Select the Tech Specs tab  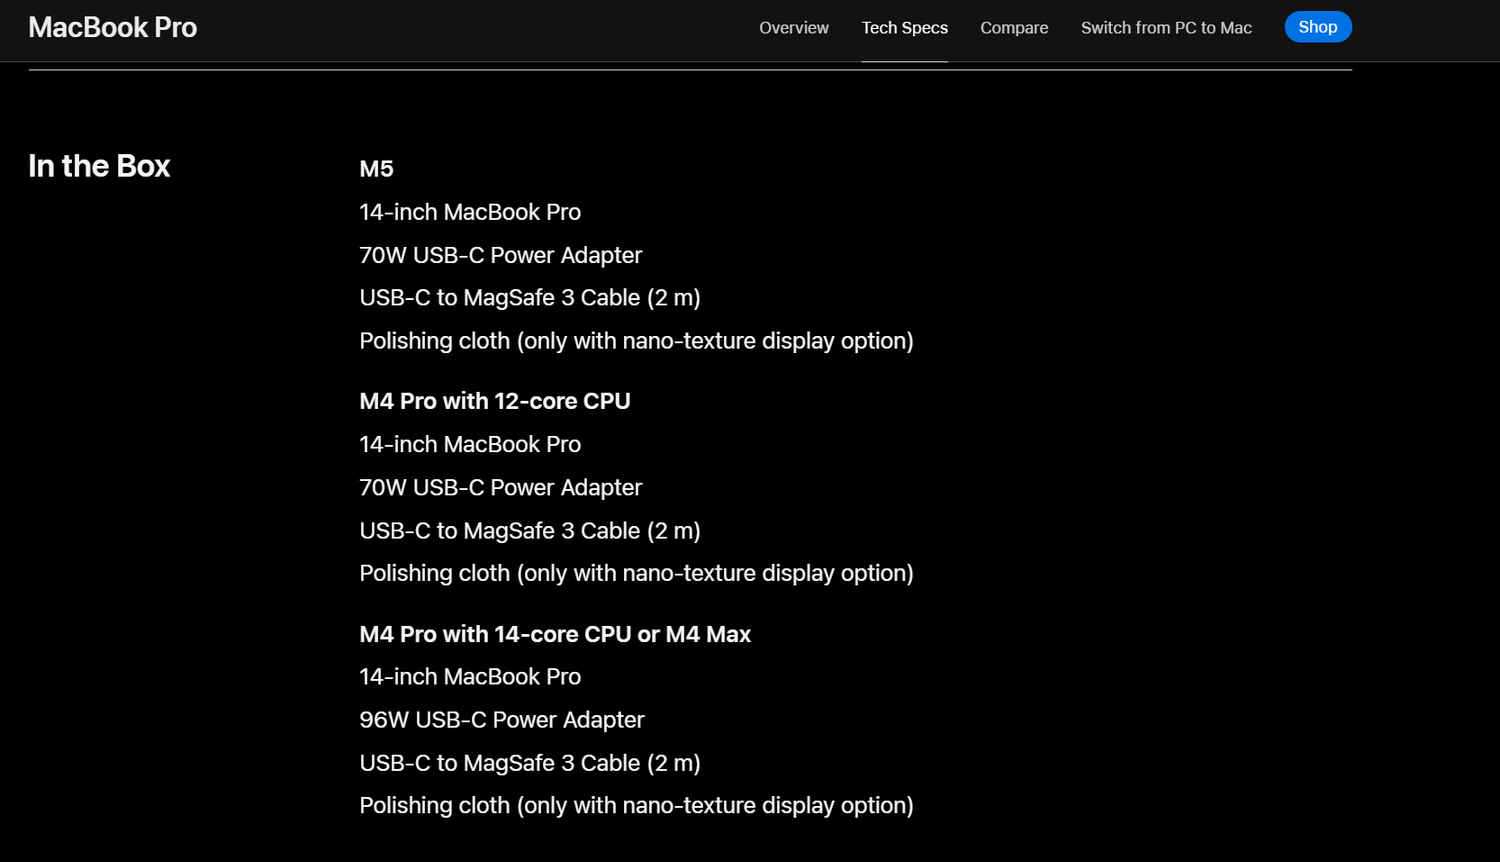click(904, 28)
